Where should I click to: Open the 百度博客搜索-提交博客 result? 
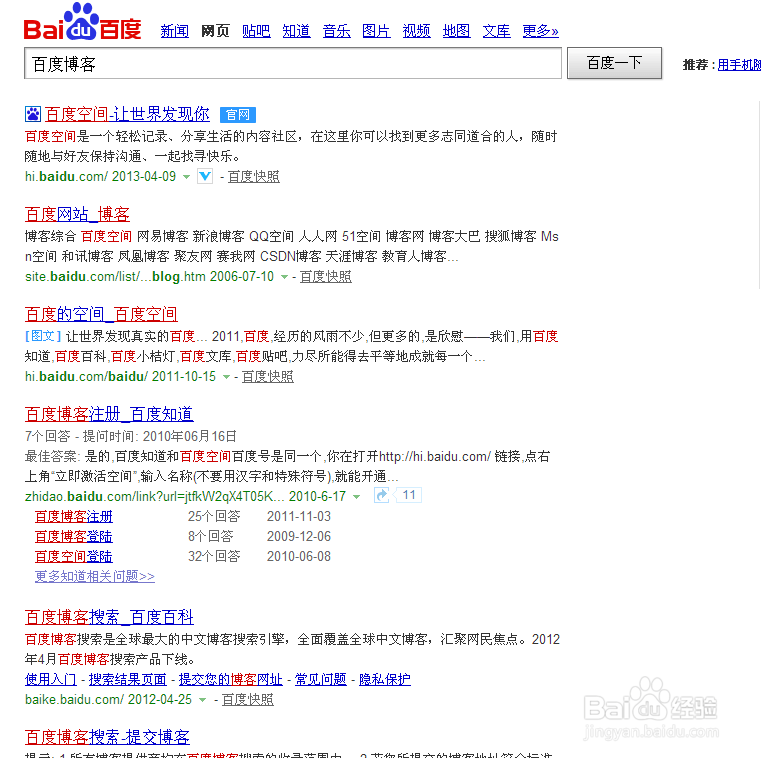click(107, 737)
